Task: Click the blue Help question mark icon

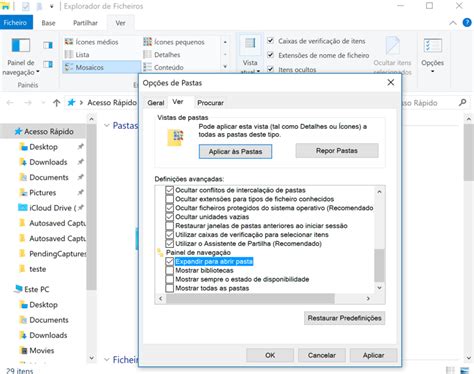Action: pos(467,23)
